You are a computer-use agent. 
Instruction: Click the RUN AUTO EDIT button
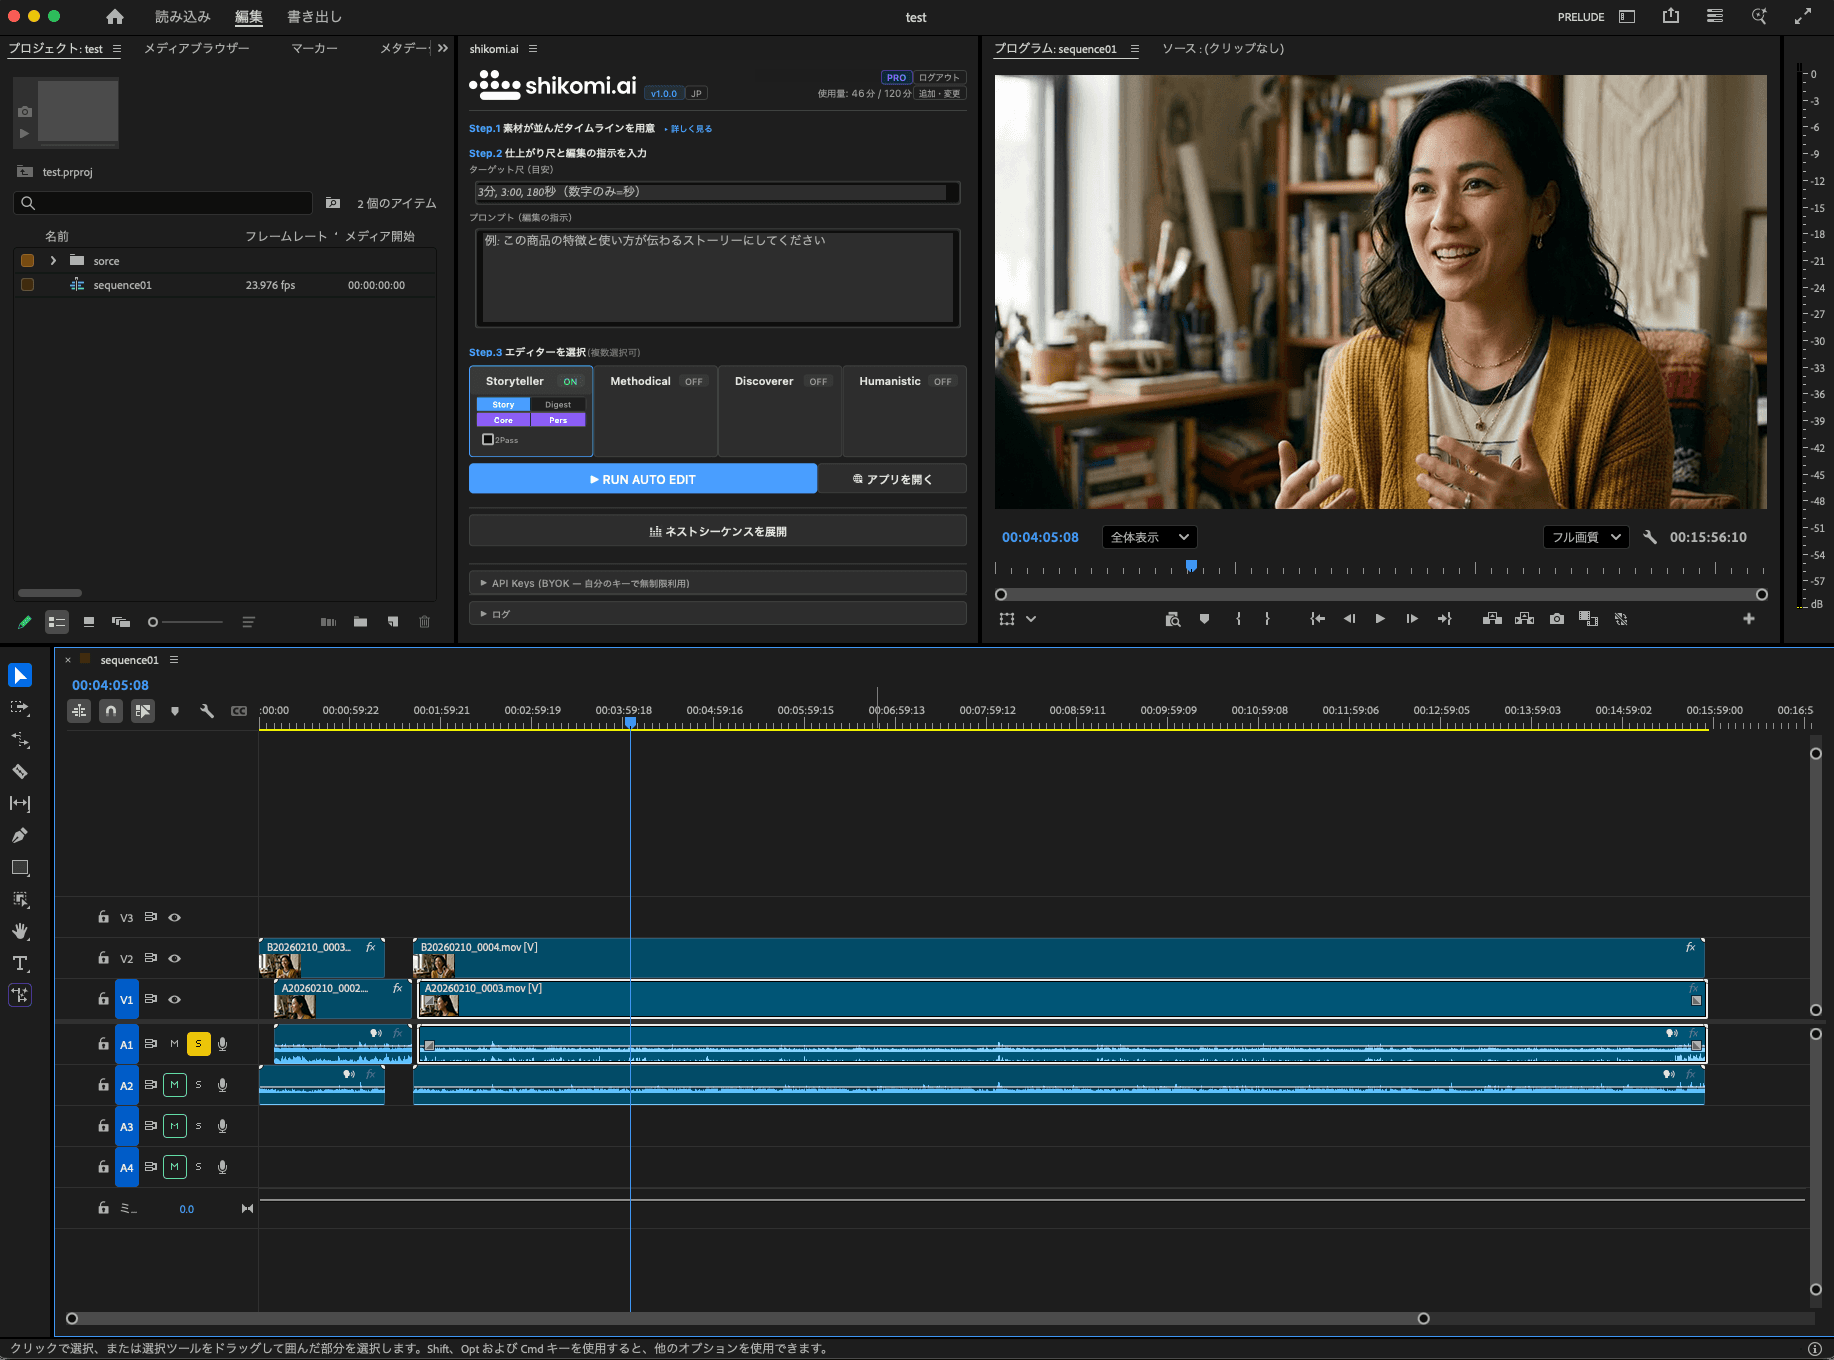tap(642, 479)
